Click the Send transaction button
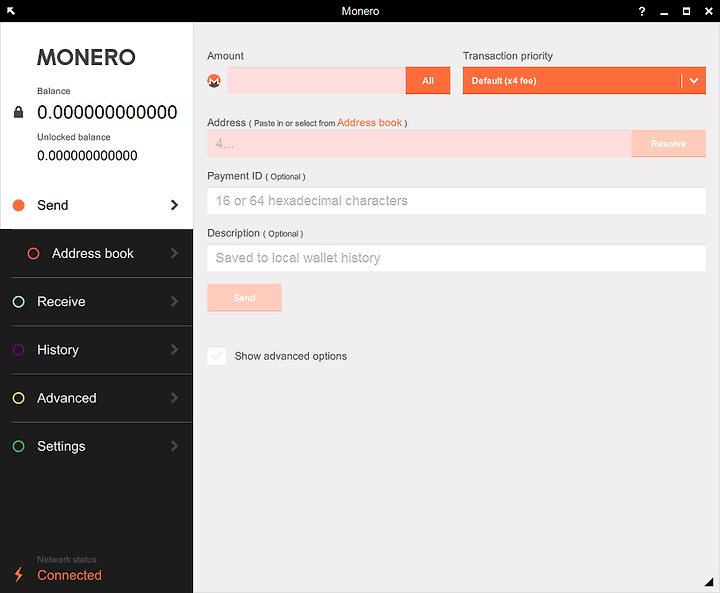720x593 pixels. point(244,298)
